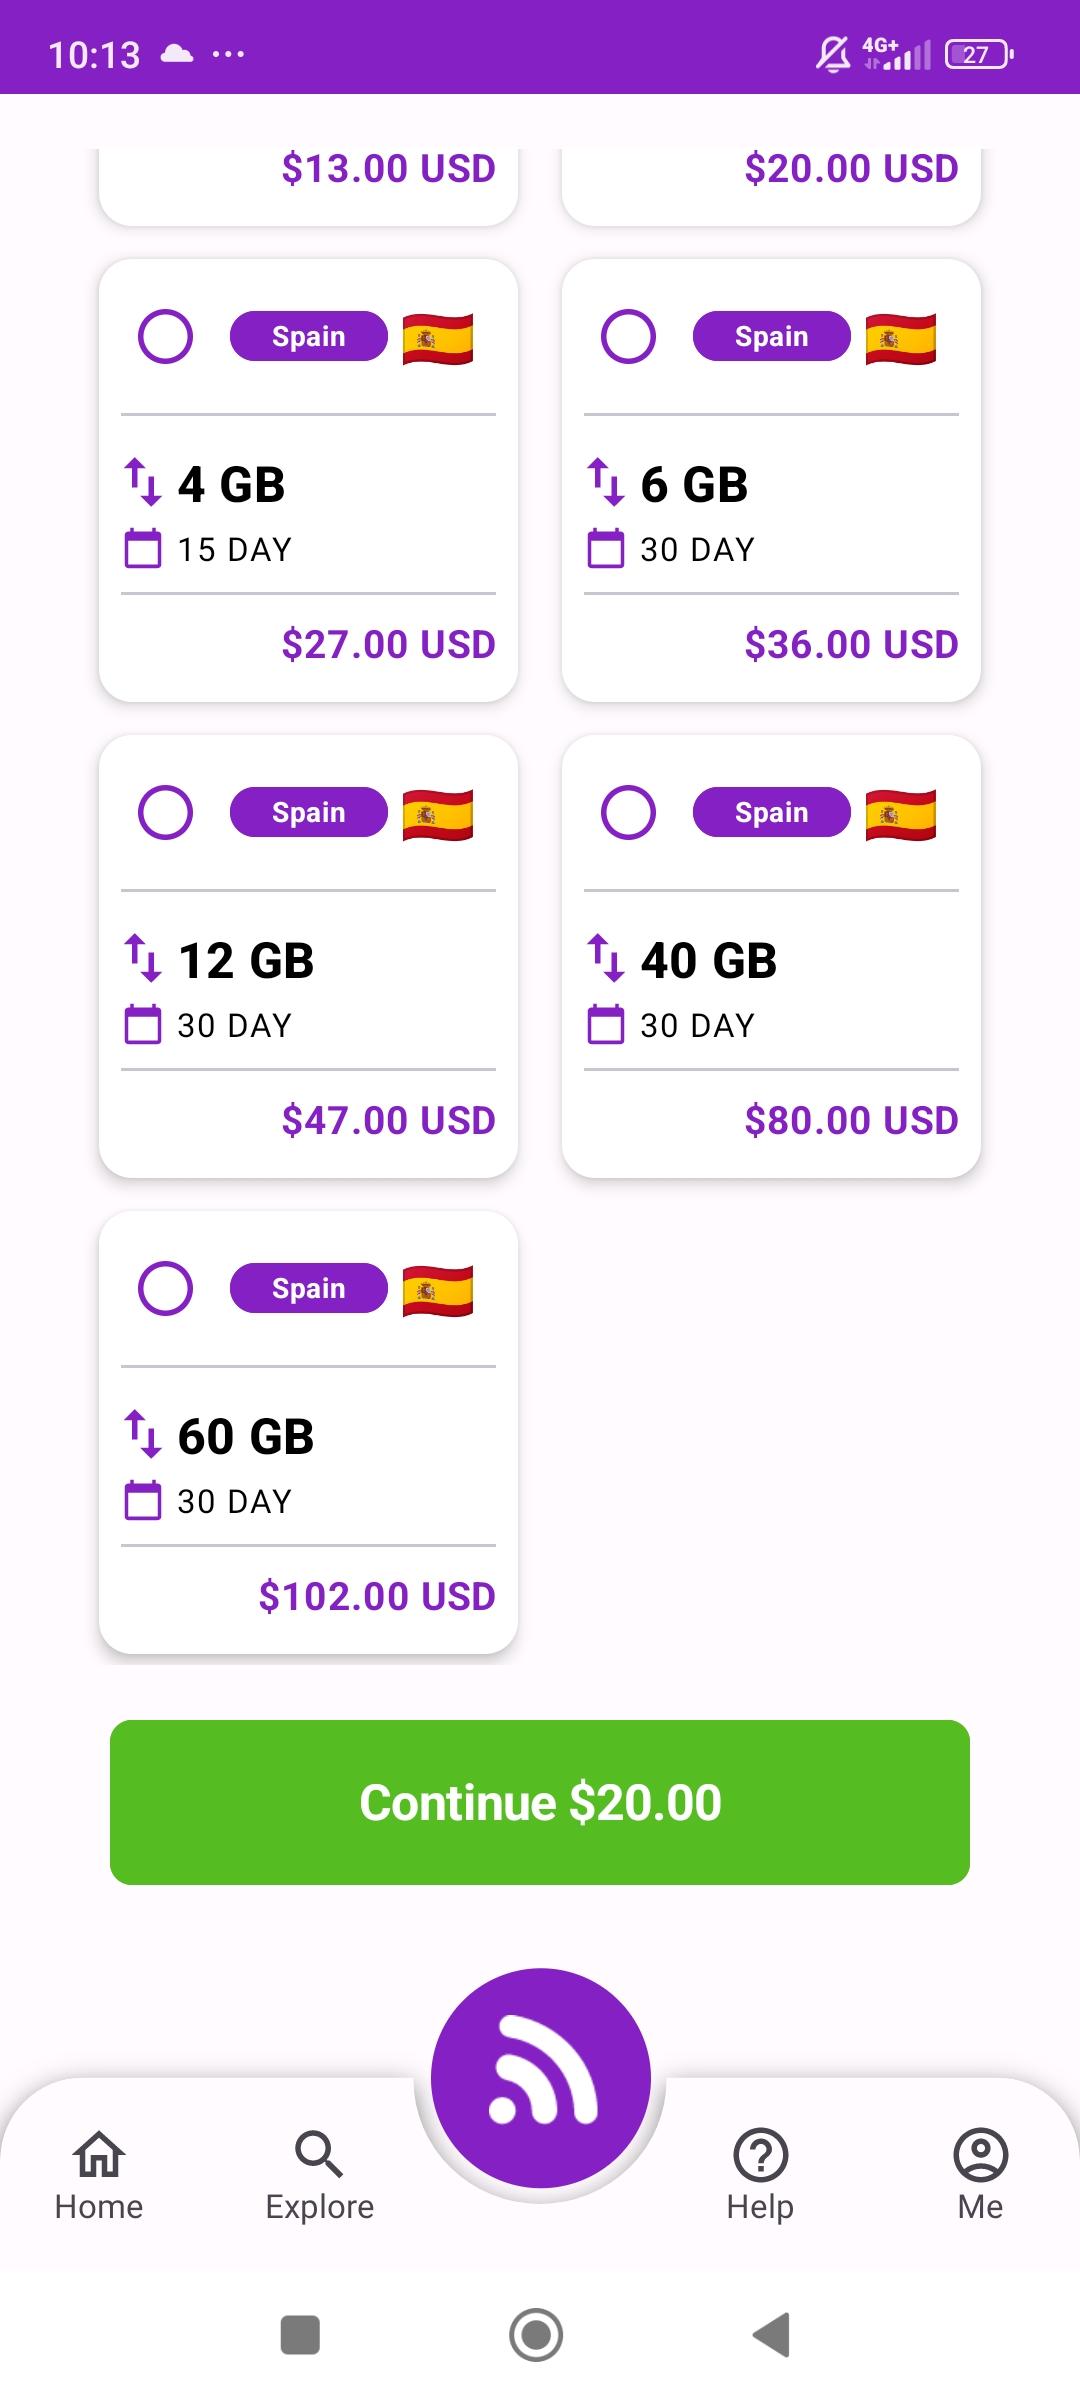Tap the Android recent apps square button
The width and height of the screenshot is (1080, 2400).
tap(300, 2335)
